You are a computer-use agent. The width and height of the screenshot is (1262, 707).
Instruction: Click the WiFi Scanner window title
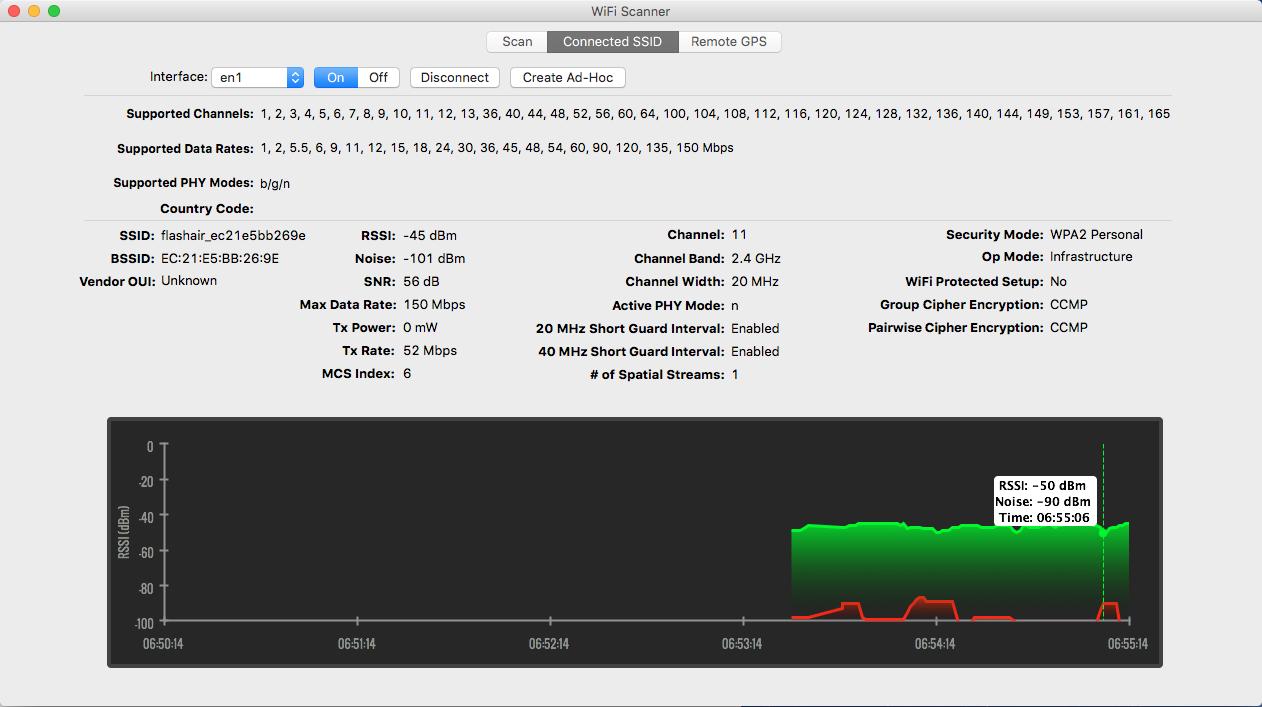[630, 11]
